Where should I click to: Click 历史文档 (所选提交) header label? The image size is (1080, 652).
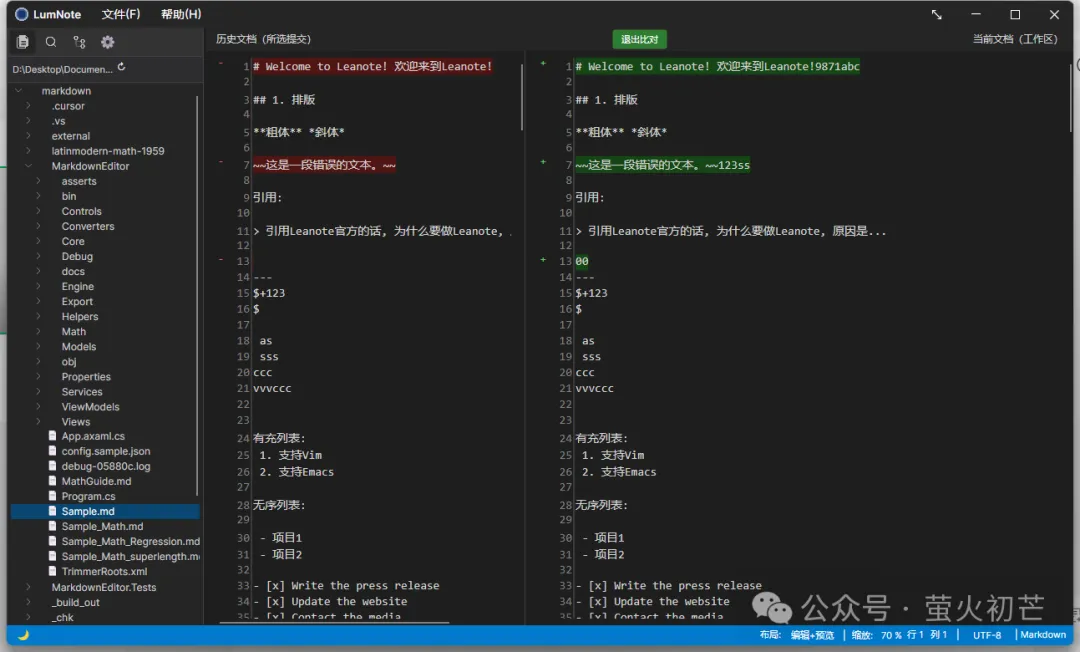pyautogui.click(x=263, y=39)
